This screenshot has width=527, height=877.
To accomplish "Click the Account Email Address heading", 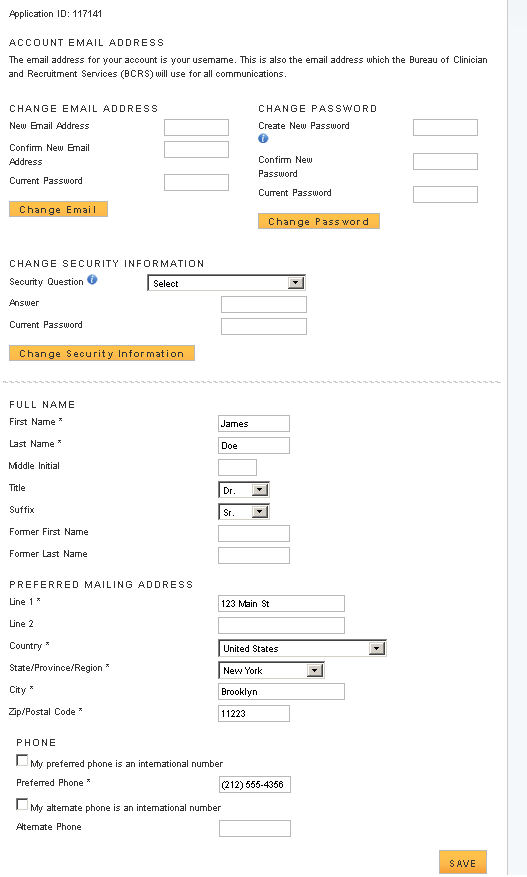I will [87, 43].
